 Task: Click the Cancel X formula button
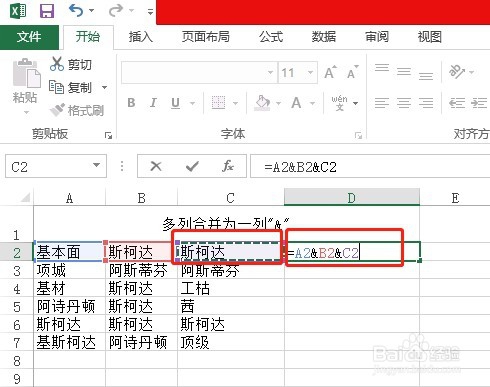(156, 166)
